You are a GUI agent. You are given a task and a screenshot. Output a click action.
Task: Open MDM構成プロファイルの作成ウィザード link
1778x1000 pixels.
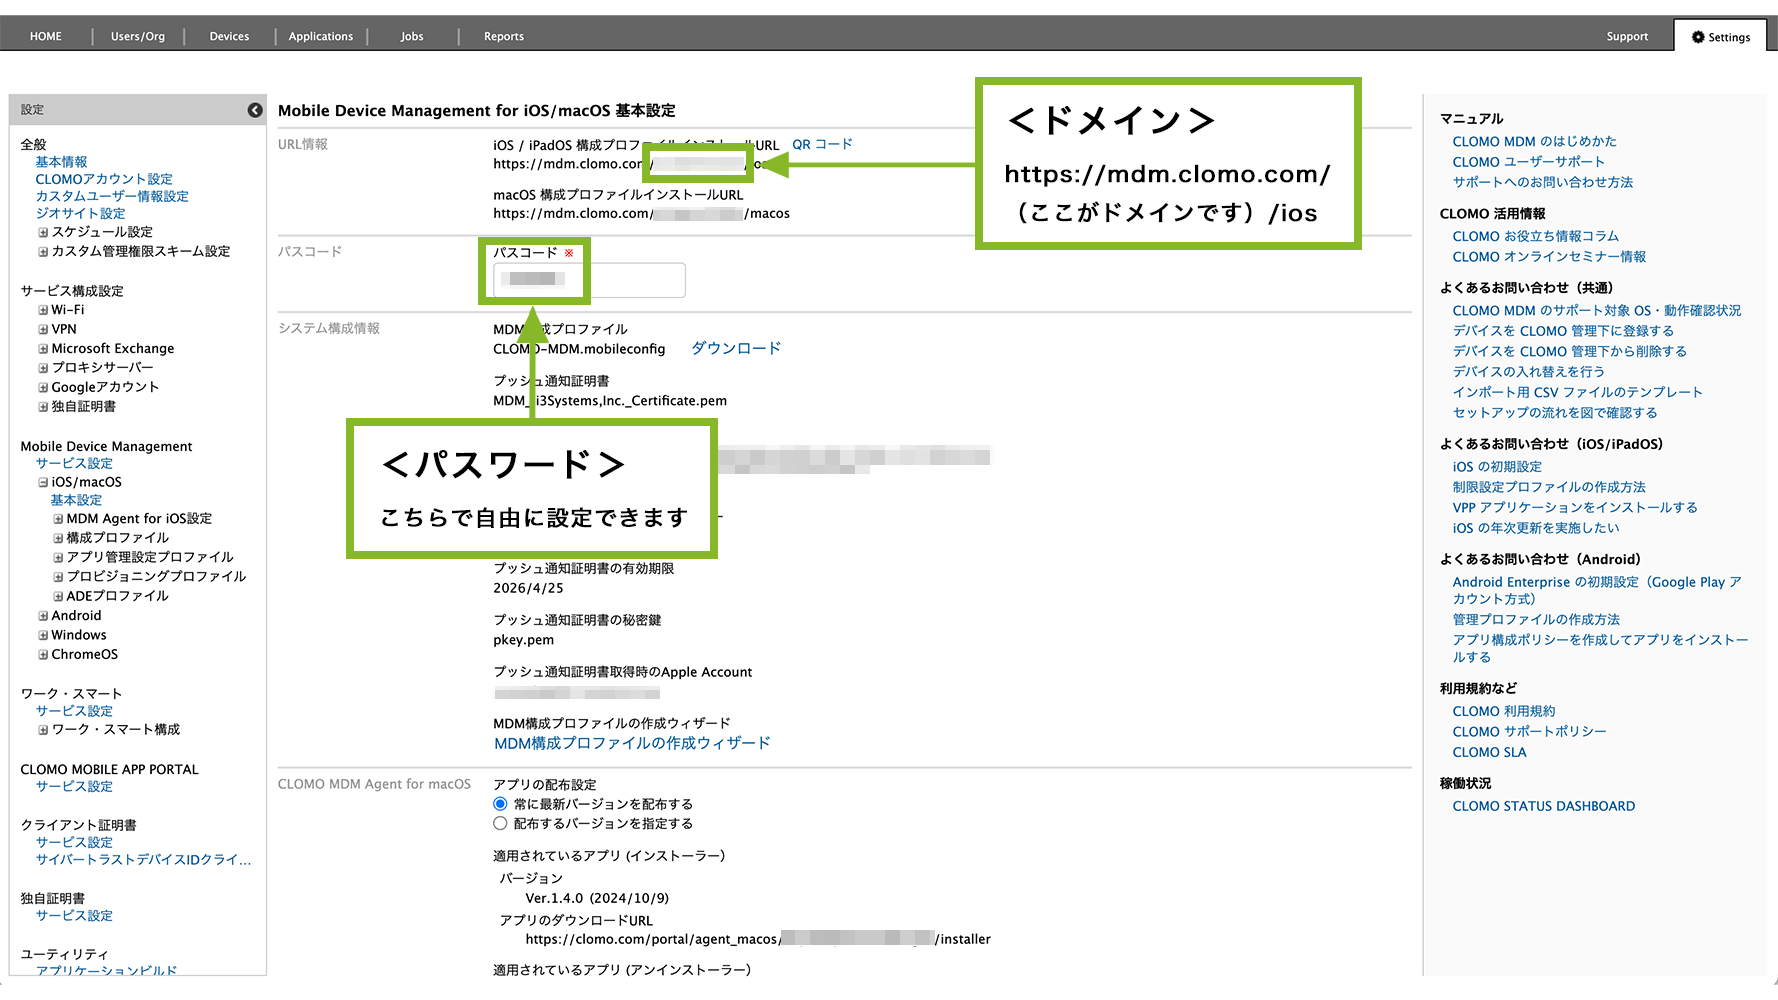[x=632, y=743]
